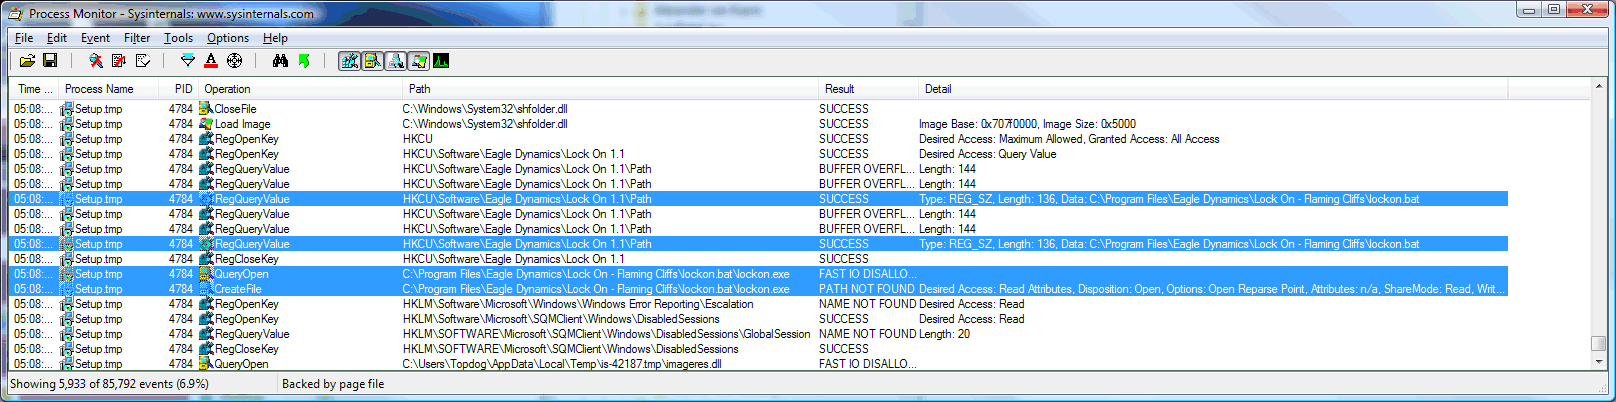
Task: Click the green Jump To arrow icon
Action: pyautogui.click(x=304, y=61)
